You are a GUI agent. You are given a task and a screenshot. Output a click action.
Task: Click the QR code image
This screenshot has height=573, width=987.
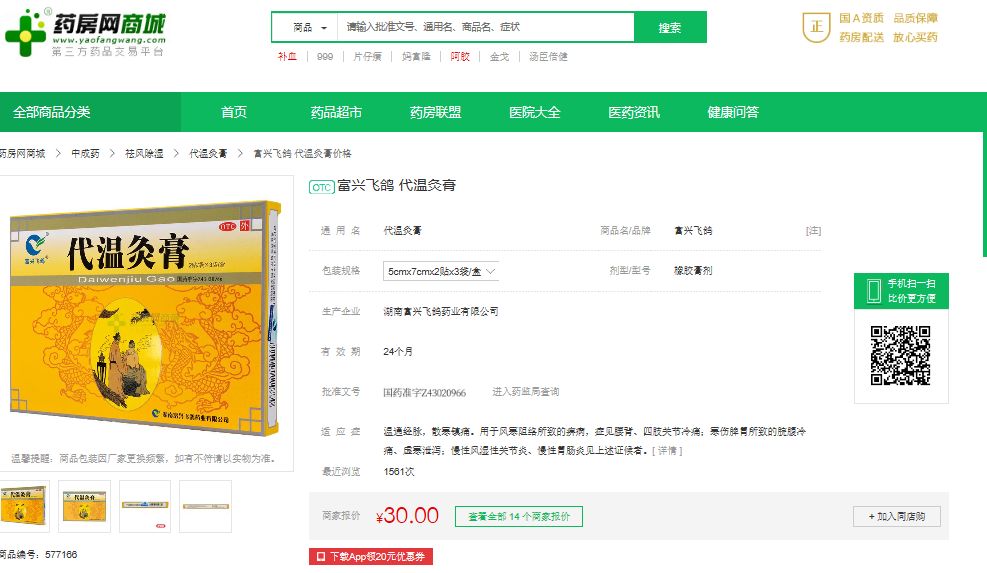(x=901, y=355)
